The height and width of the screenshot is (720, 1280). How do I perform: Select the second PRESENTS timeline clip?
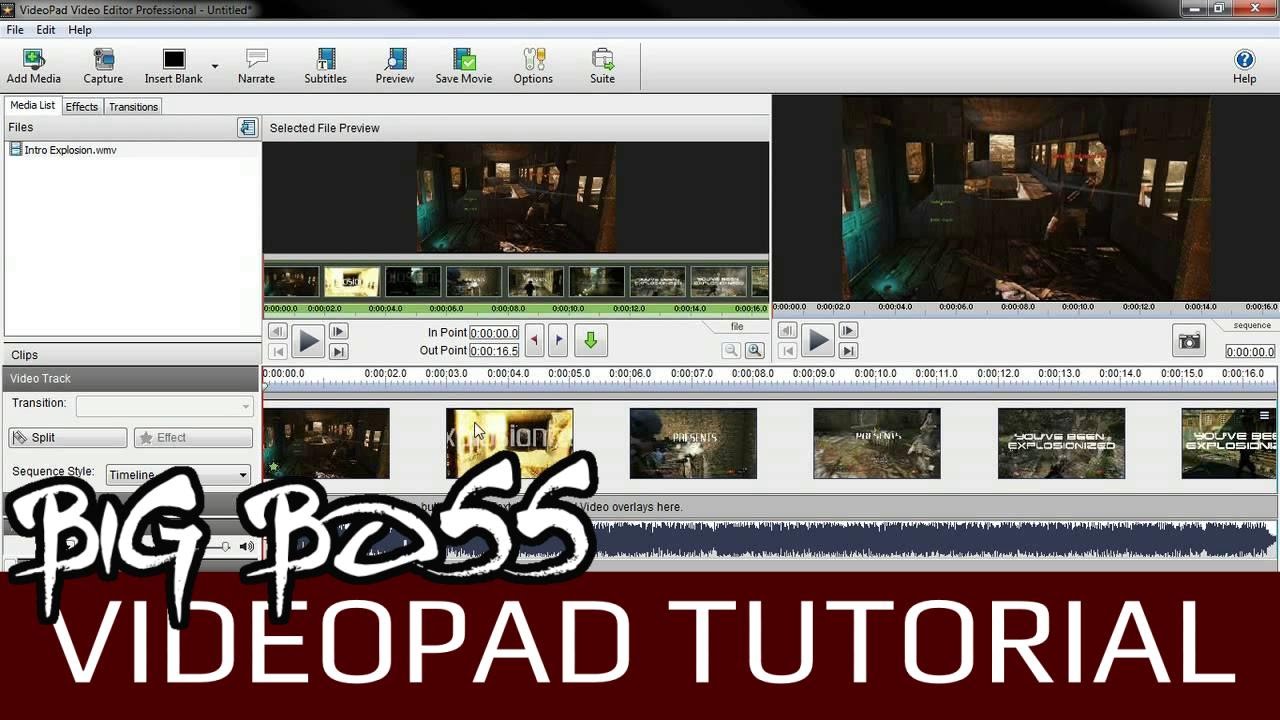[877, 443]
